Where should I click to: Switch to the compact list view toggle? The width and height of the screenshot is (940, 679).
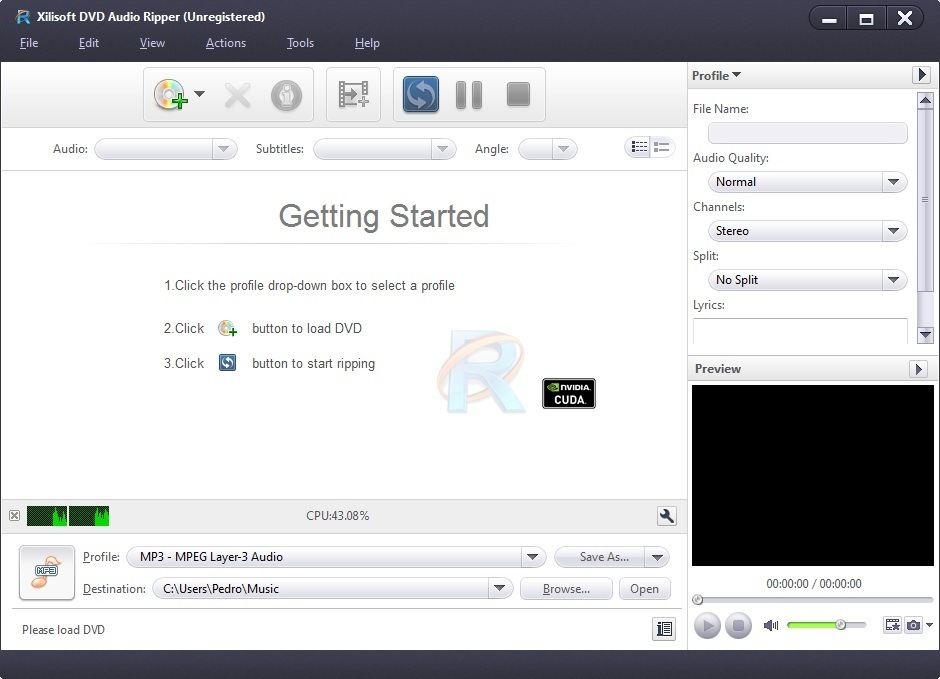[661, 147]
